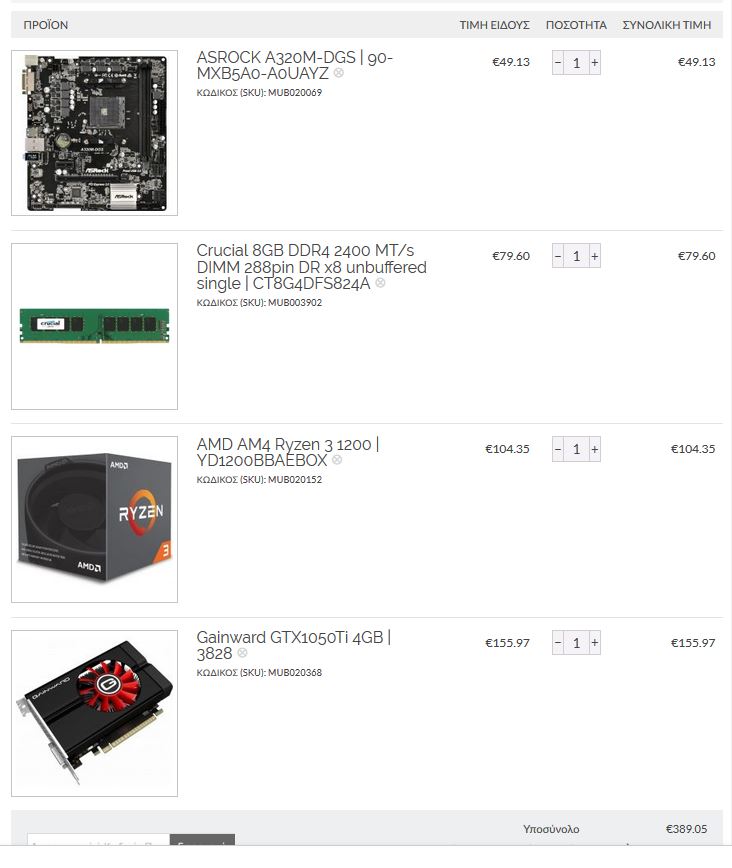Increase ASROCK motherboard quantity with plus

[x=594, y=63]
